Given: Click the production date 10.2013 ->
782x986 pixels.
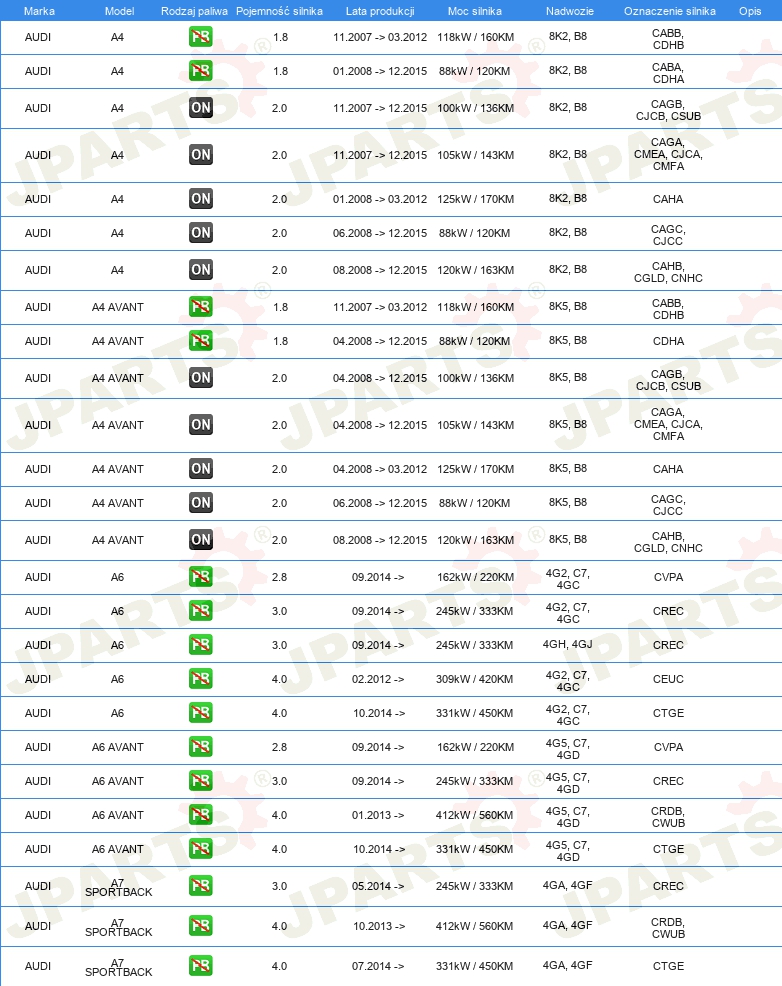Looking at the screenshot, I should [x=379, y=926].
